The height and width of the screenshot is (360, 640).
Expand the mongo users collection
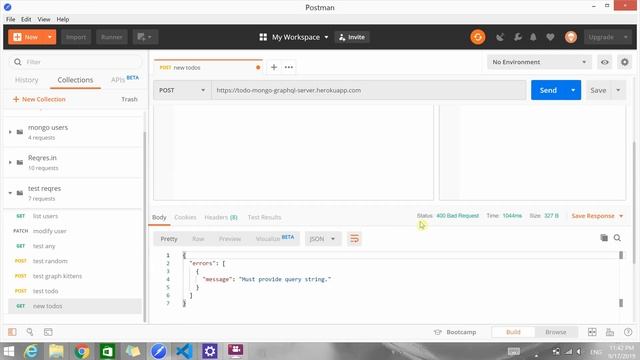tap(10, 132)
